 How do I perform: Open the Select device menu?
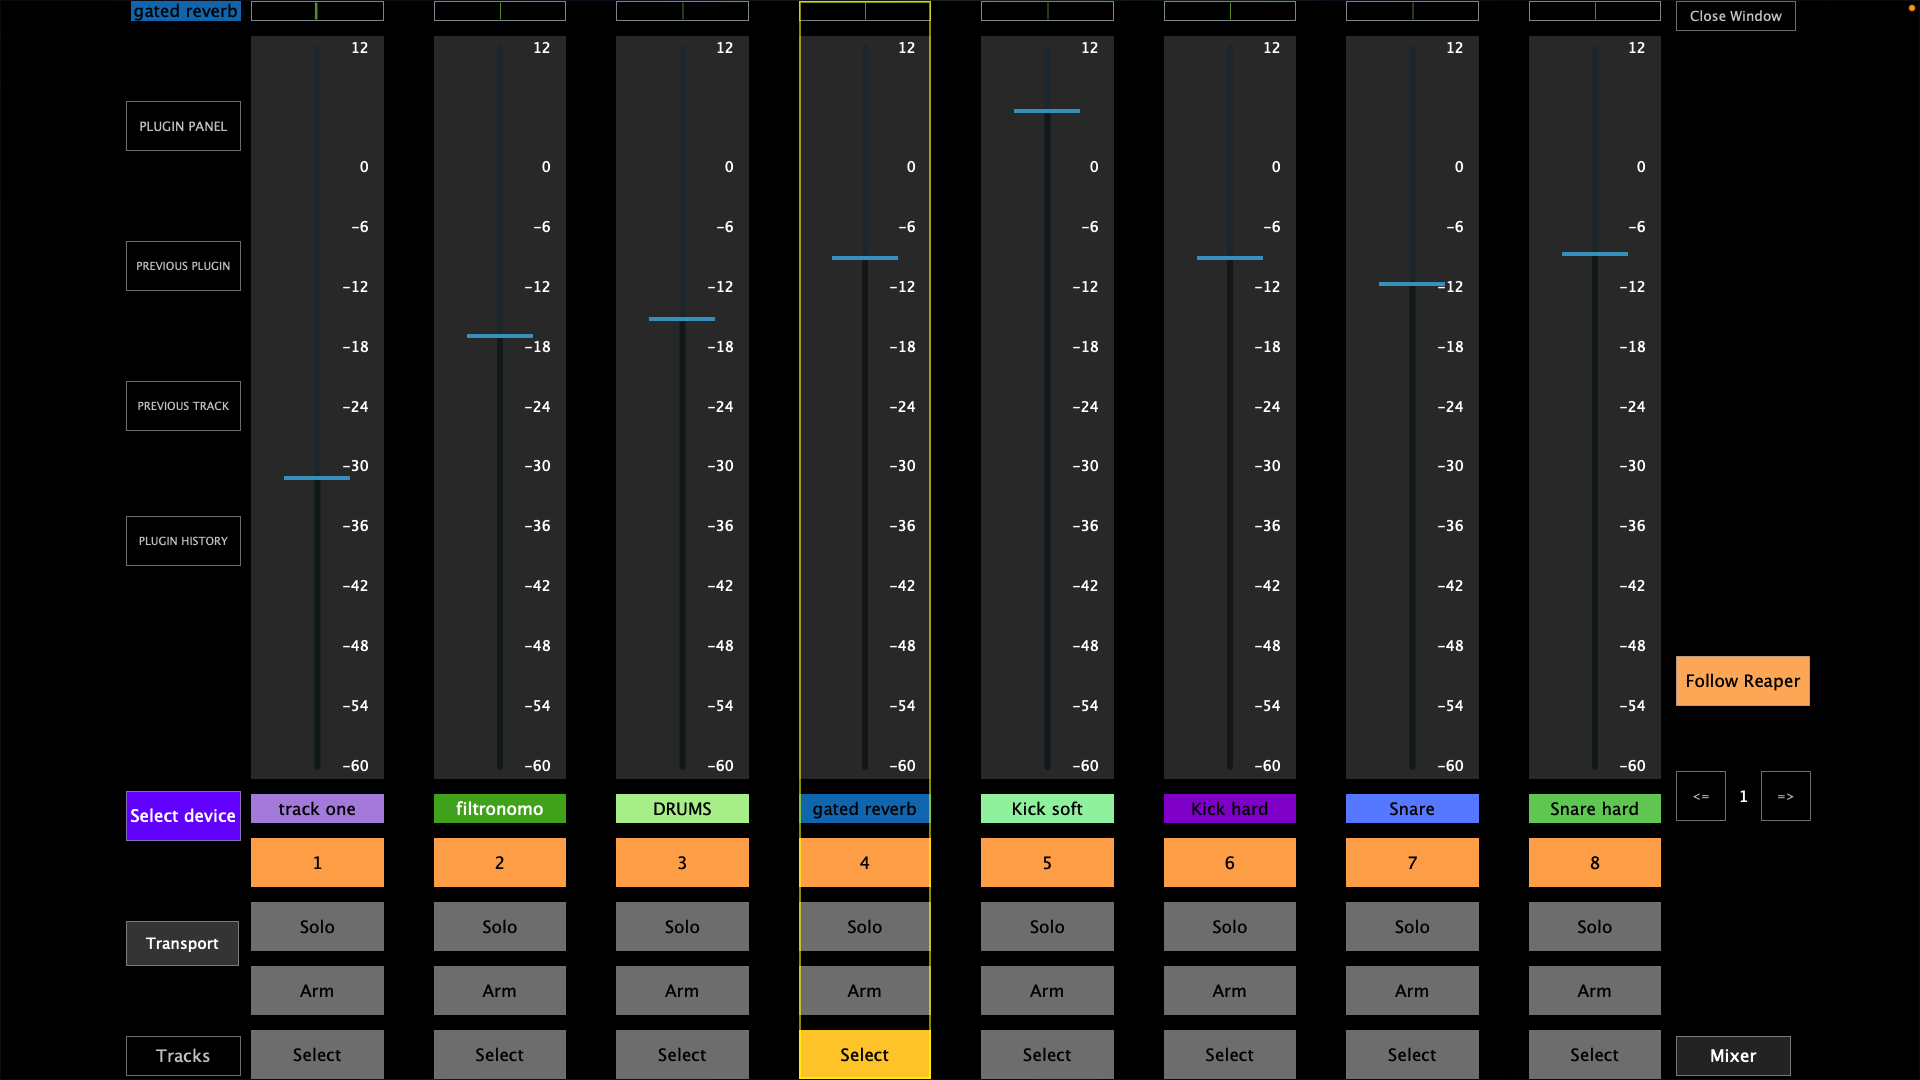coord(183,815)
